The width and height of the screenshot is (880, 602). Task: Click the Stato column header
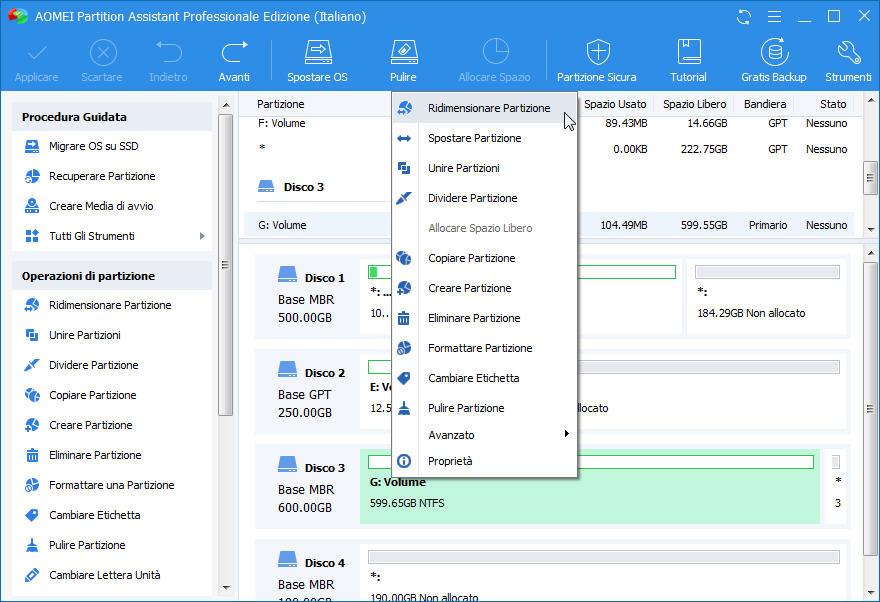pyautogui.click(x=833, y=104)
